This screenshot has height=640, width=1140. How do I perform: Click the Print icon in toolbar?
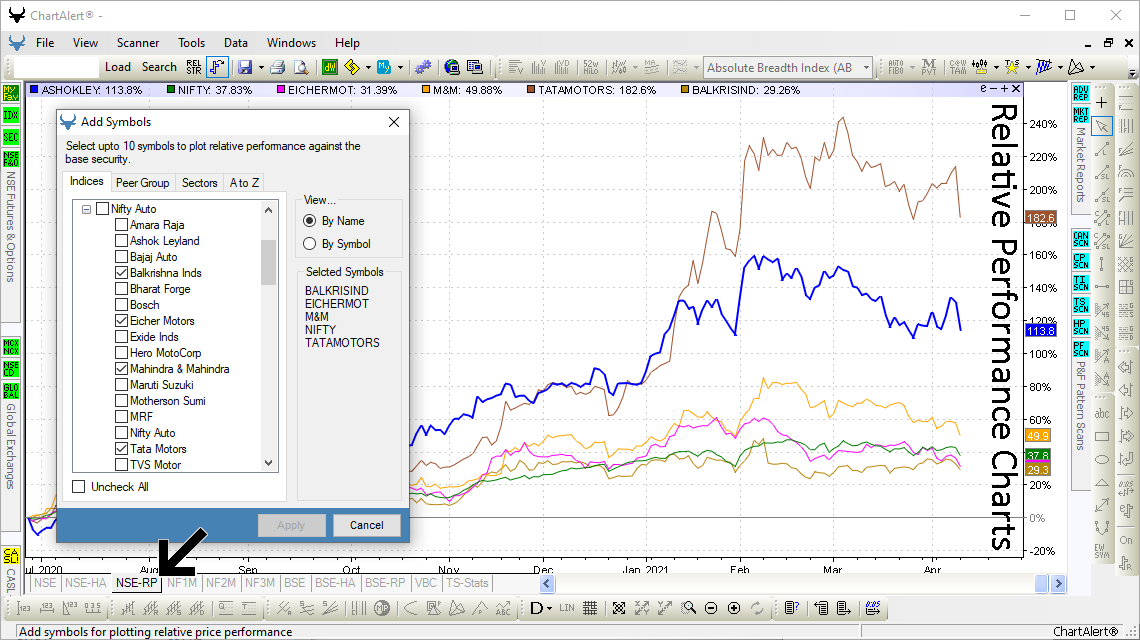[x=278, y=67]
